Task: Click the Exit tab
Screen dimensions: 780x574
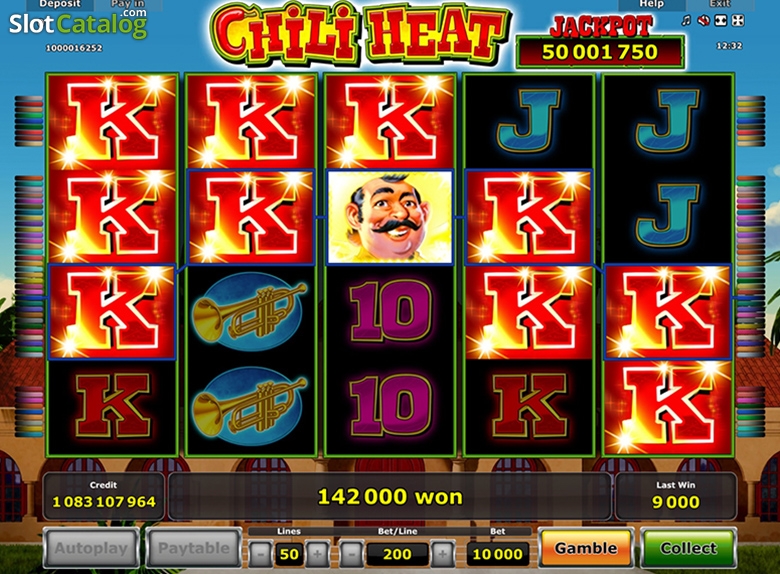Action: (720, 4)
